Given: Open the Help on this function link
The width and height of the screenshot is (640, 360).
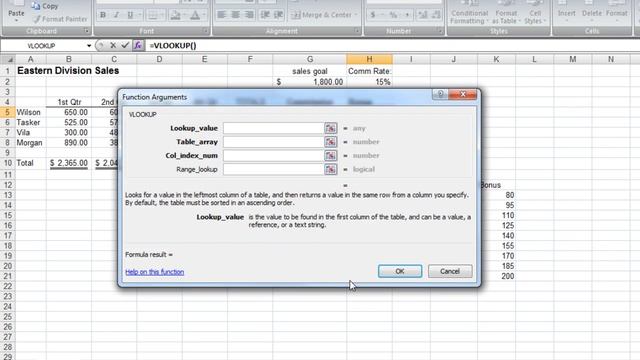Looking at the screenshot, I should point(154,272).
